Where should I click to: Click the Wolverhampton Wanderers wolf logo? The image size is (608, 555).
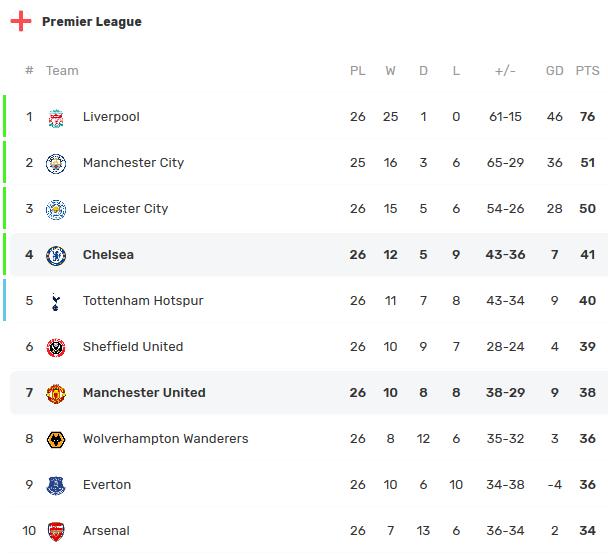coord(56,440)
